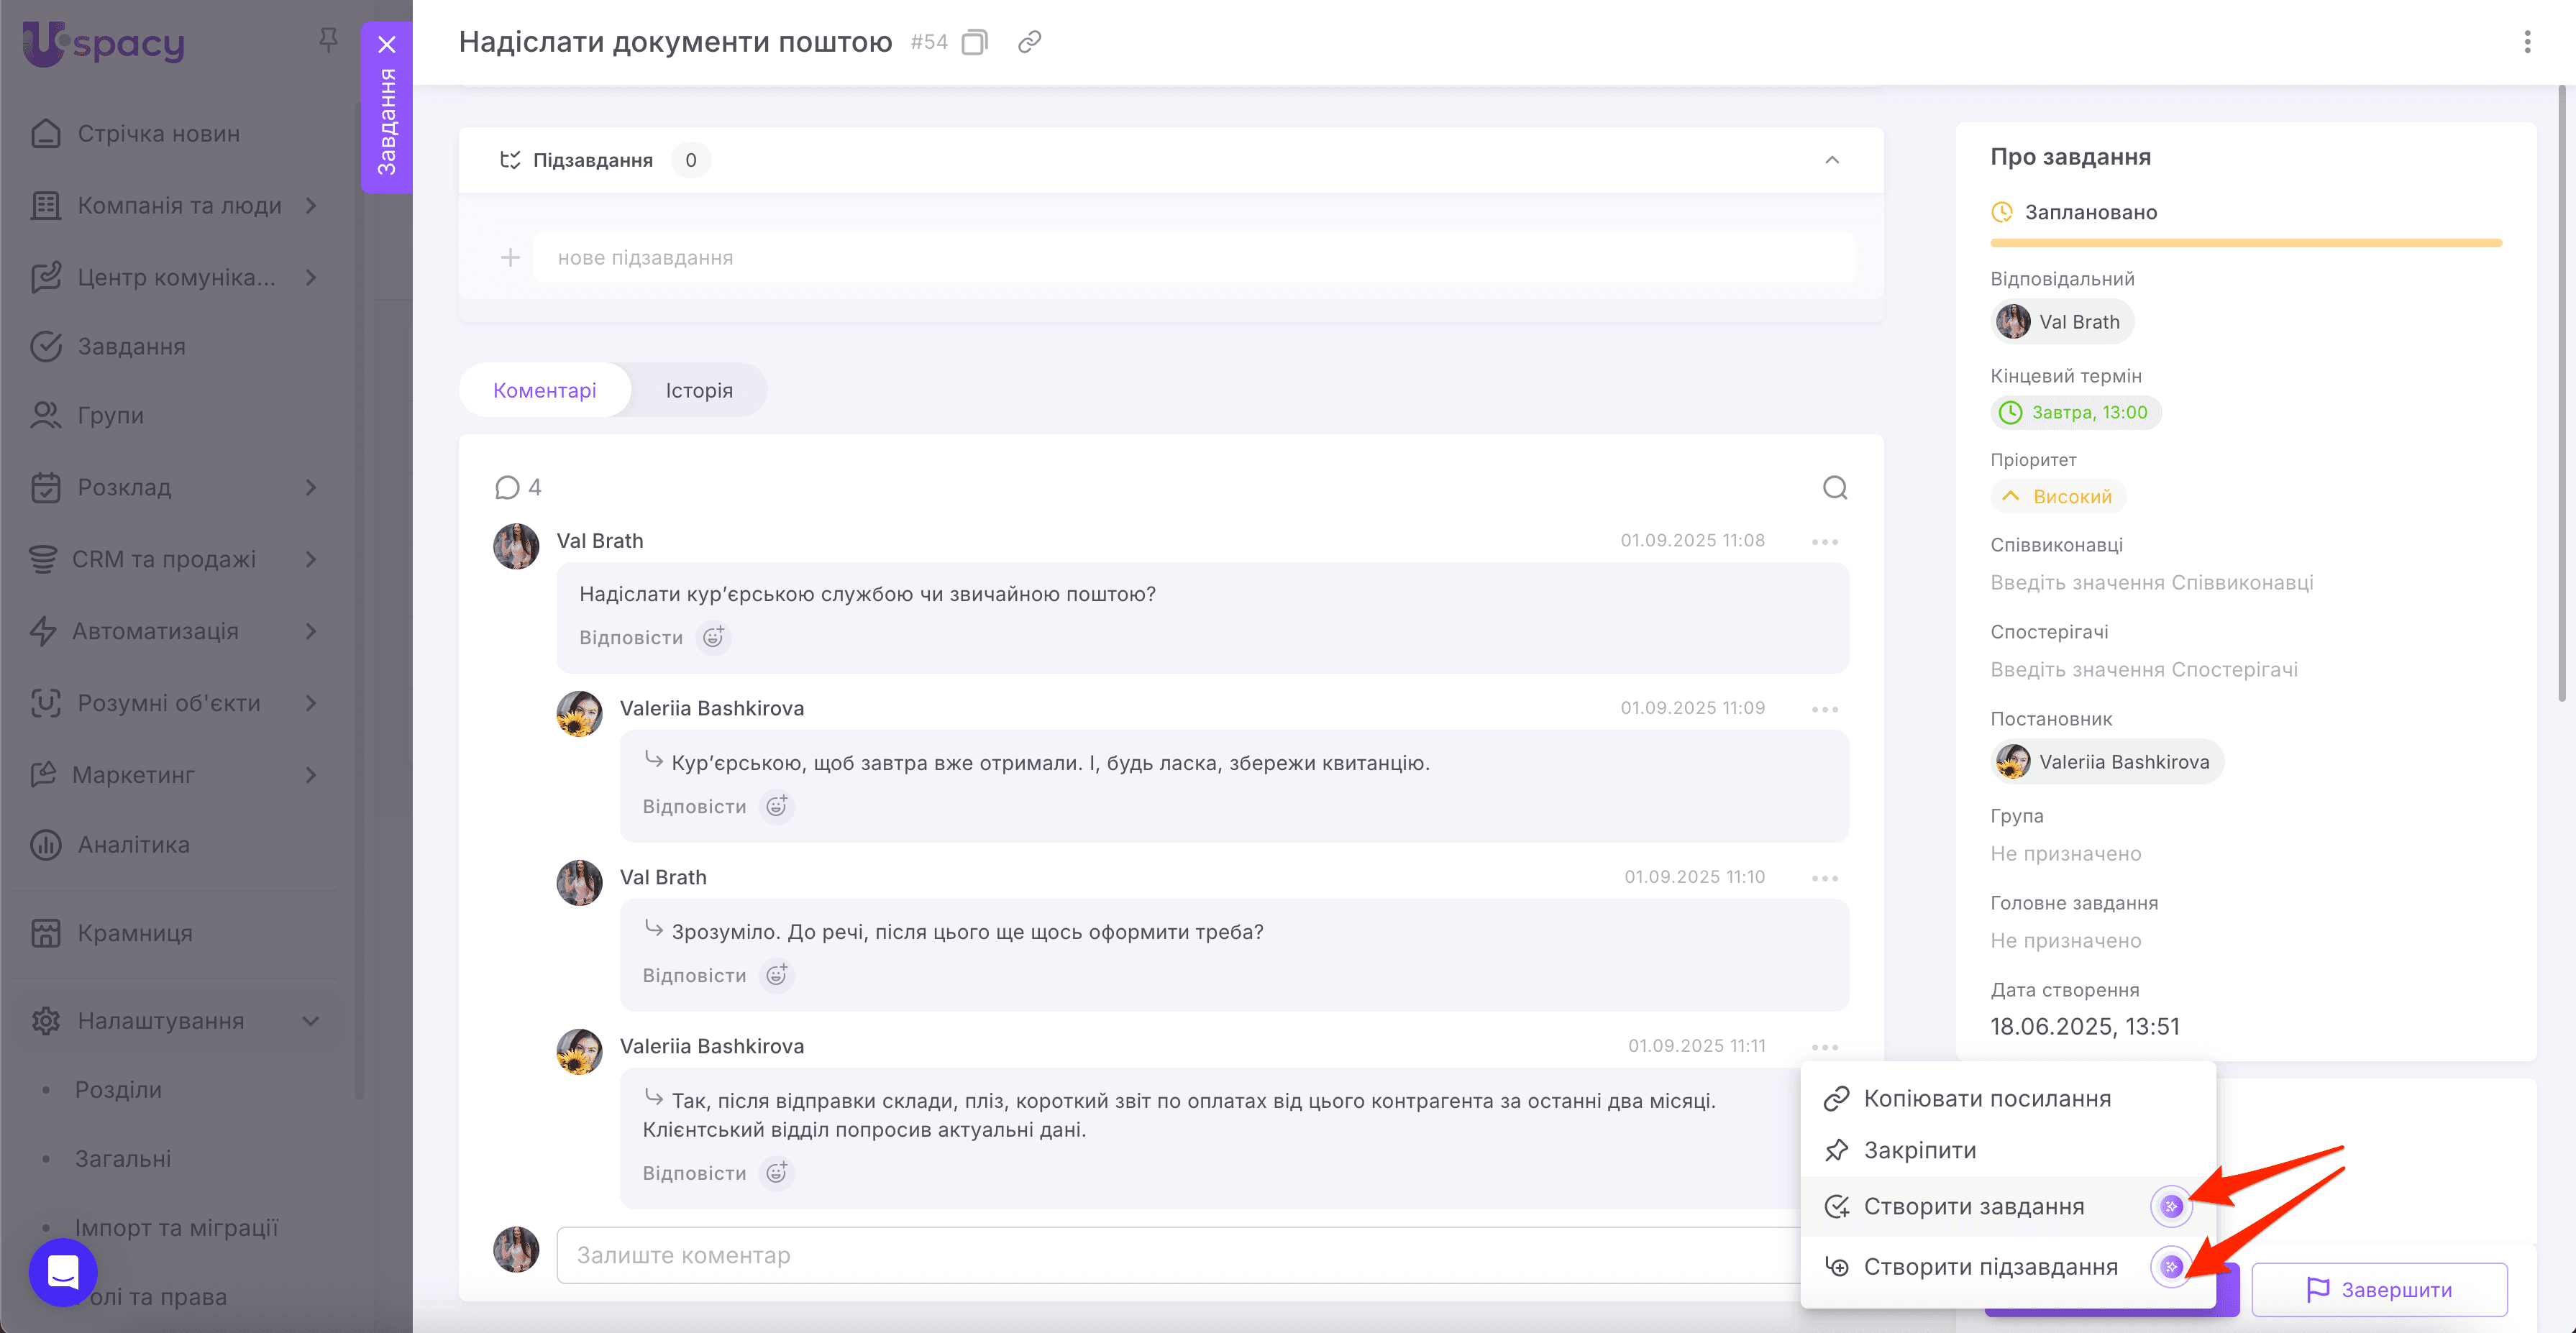Switch to the Історія tab
Image resolution: width=2576 pixels, height=1333 pixels.
click(x=698, y=390)
